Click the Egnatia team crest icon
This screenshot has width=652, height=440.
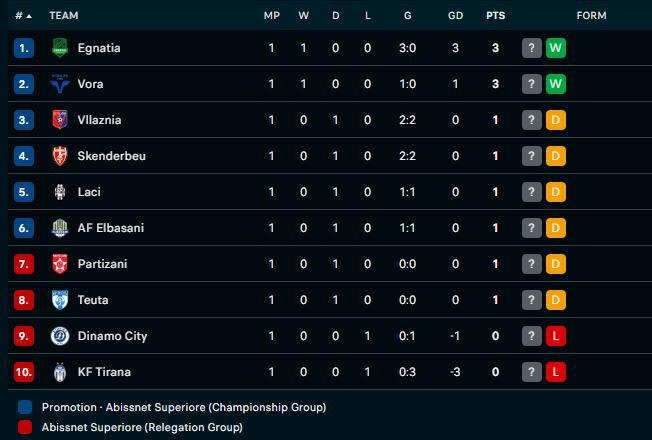[60, 48]
